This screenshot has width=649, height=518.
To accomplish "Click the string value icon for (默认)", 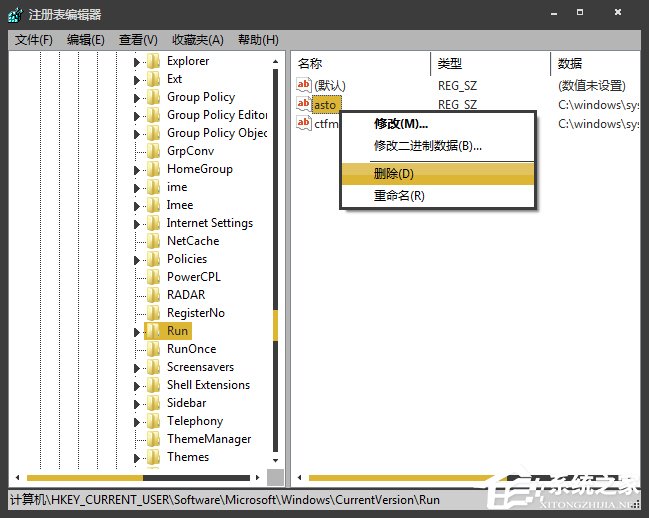I will coord(305,85).
